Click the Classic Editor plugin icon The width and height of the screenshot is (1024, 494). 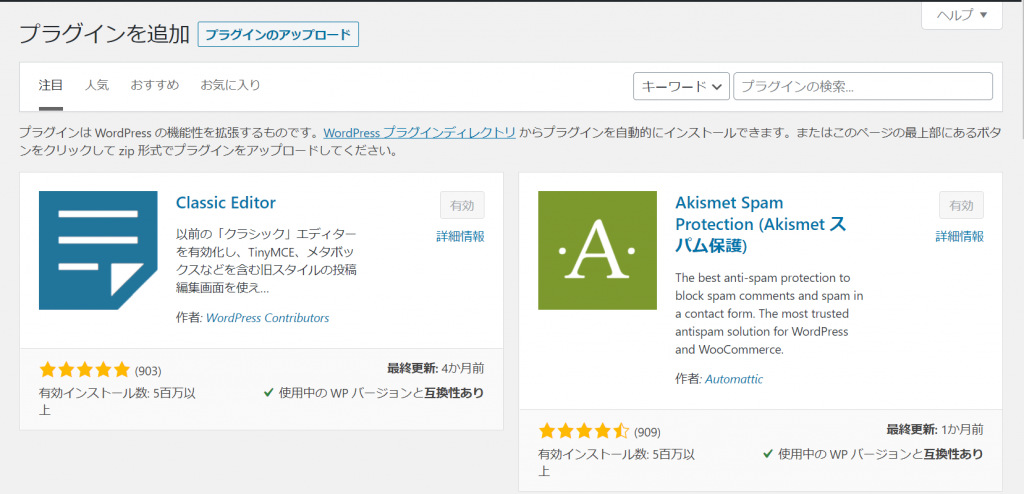tap(98, 250)
